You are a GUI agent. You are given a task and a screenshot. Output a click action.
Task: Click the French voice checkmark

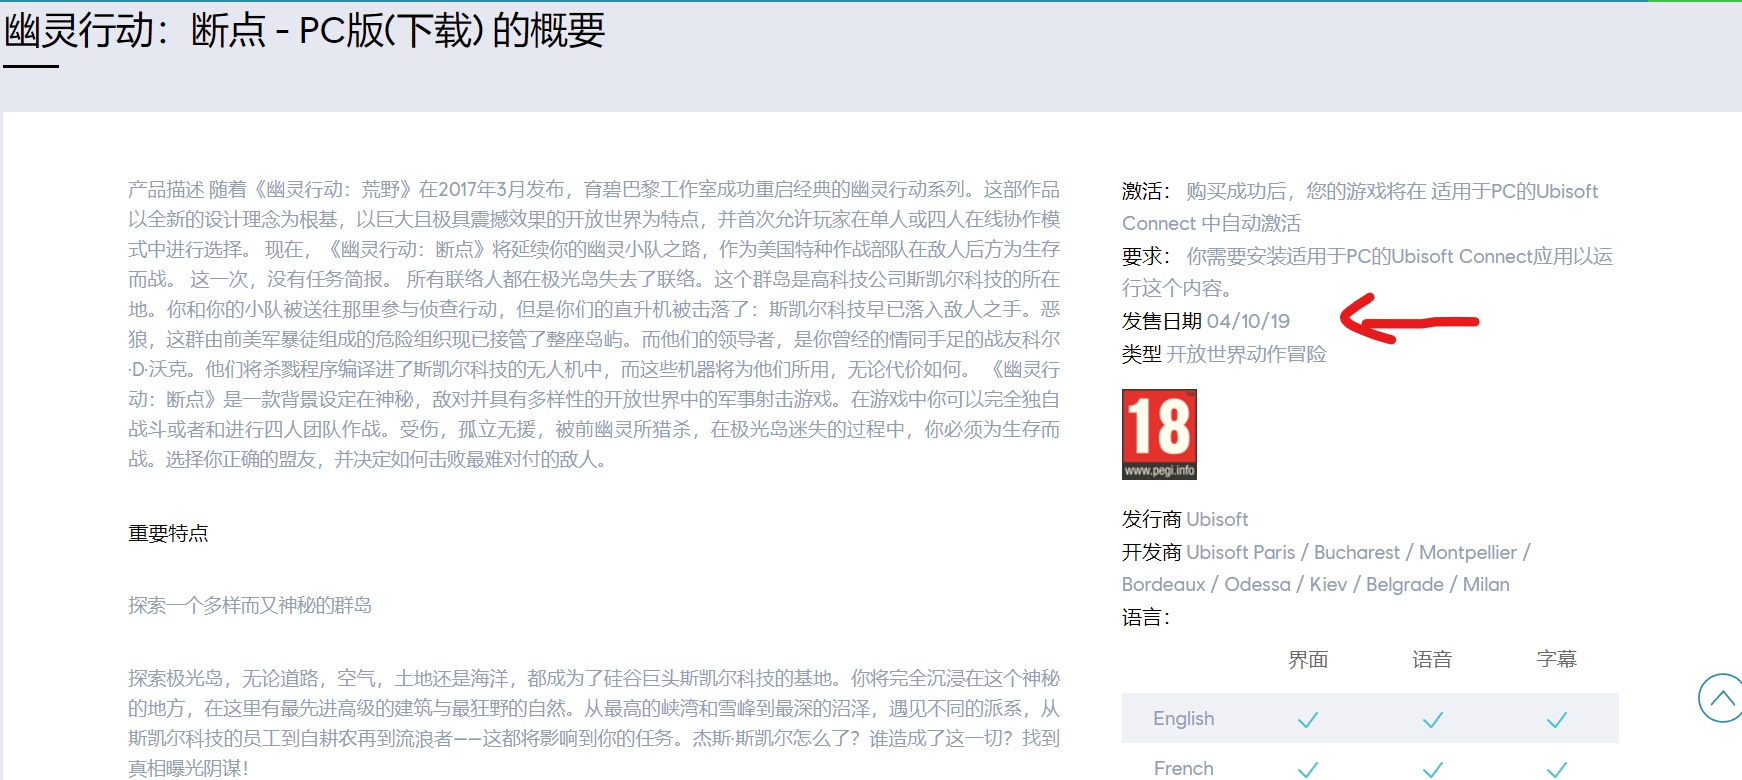pyautogui.click(x=1432, y=769)
